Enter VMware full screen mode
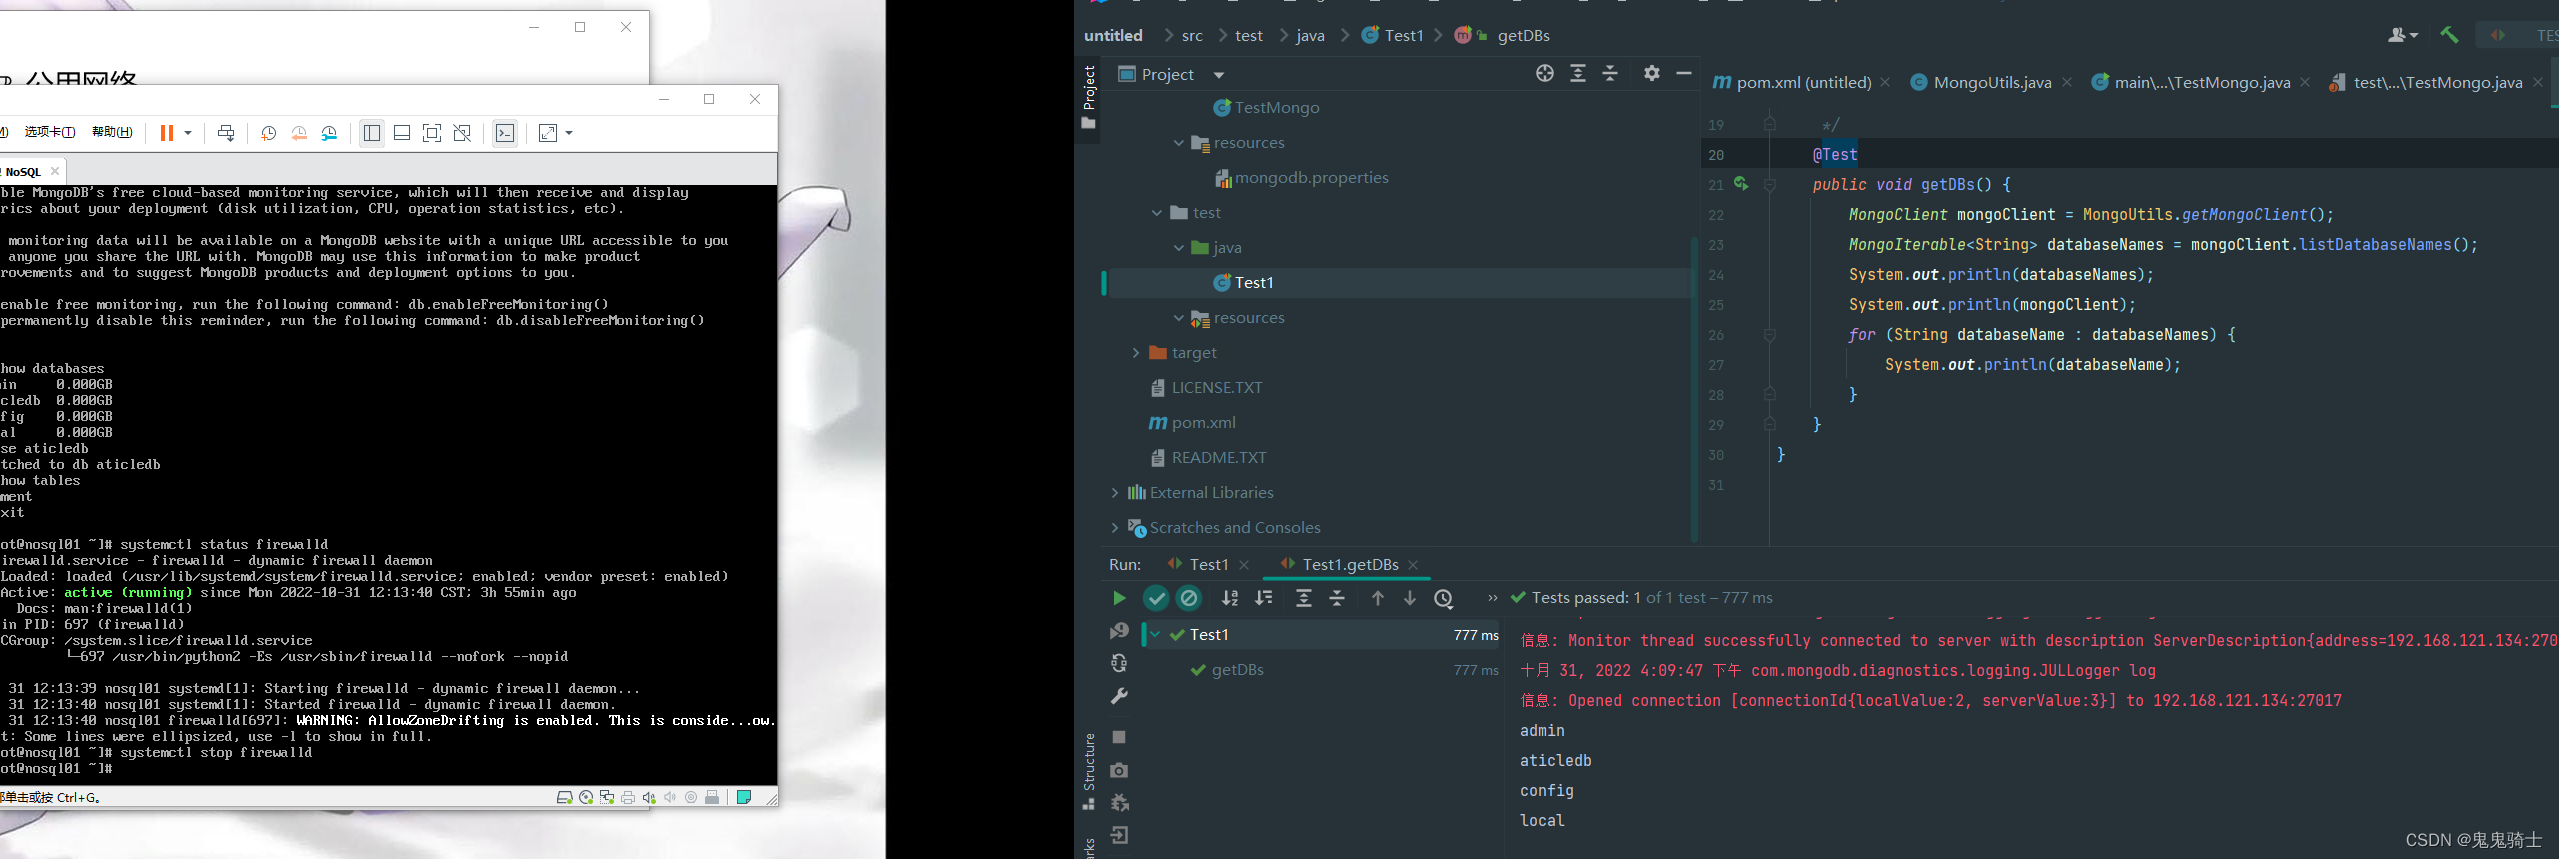This screenshot has height=859, width=2559. click(432, 133)
